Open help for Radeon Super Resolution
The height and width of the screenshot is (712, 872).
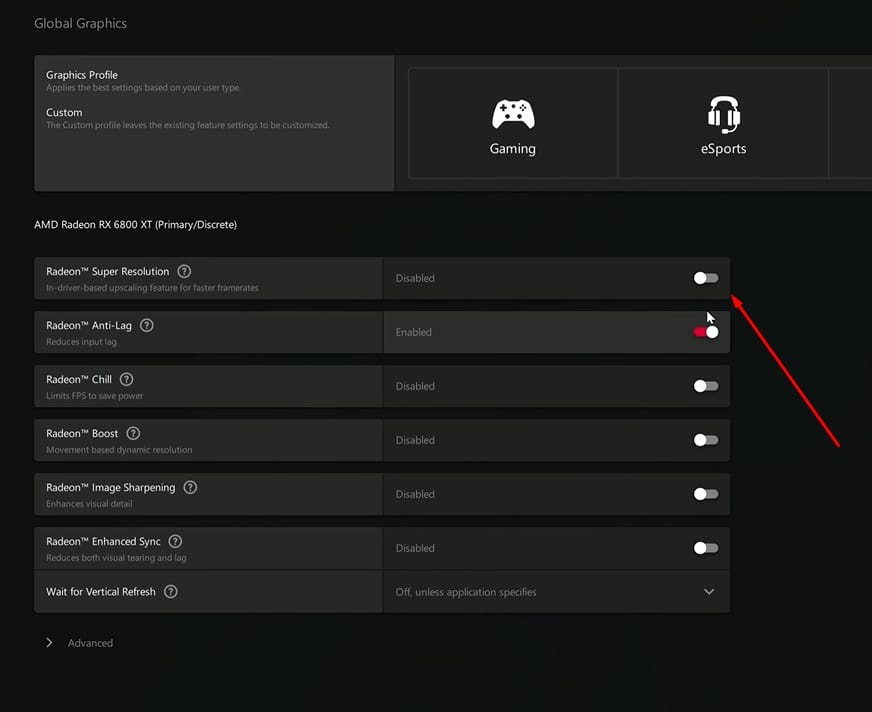(x=185, y=270)
